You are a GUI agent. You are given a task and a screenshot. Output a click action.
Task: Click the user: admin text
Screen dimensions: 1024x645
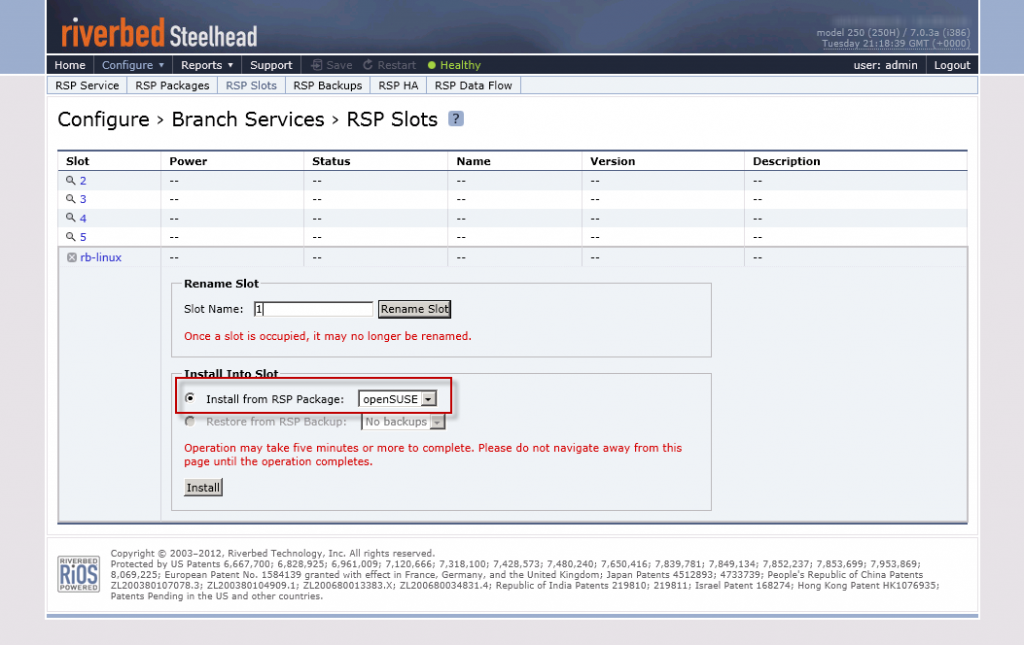point(885,65)
